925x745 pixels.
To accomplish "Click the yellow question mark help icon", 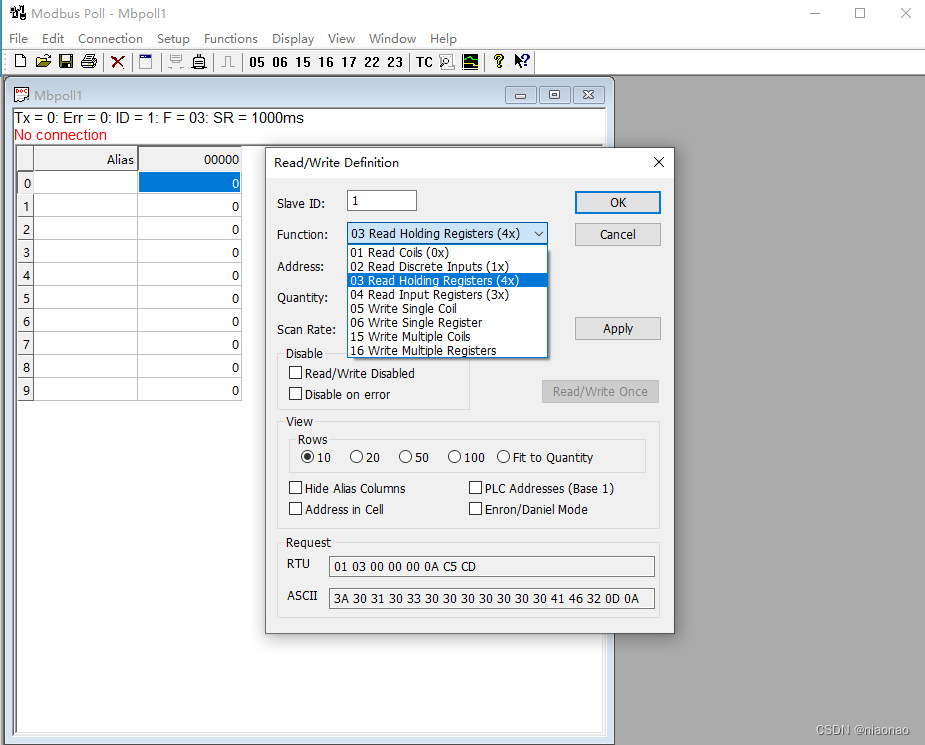I will point(499,61).
